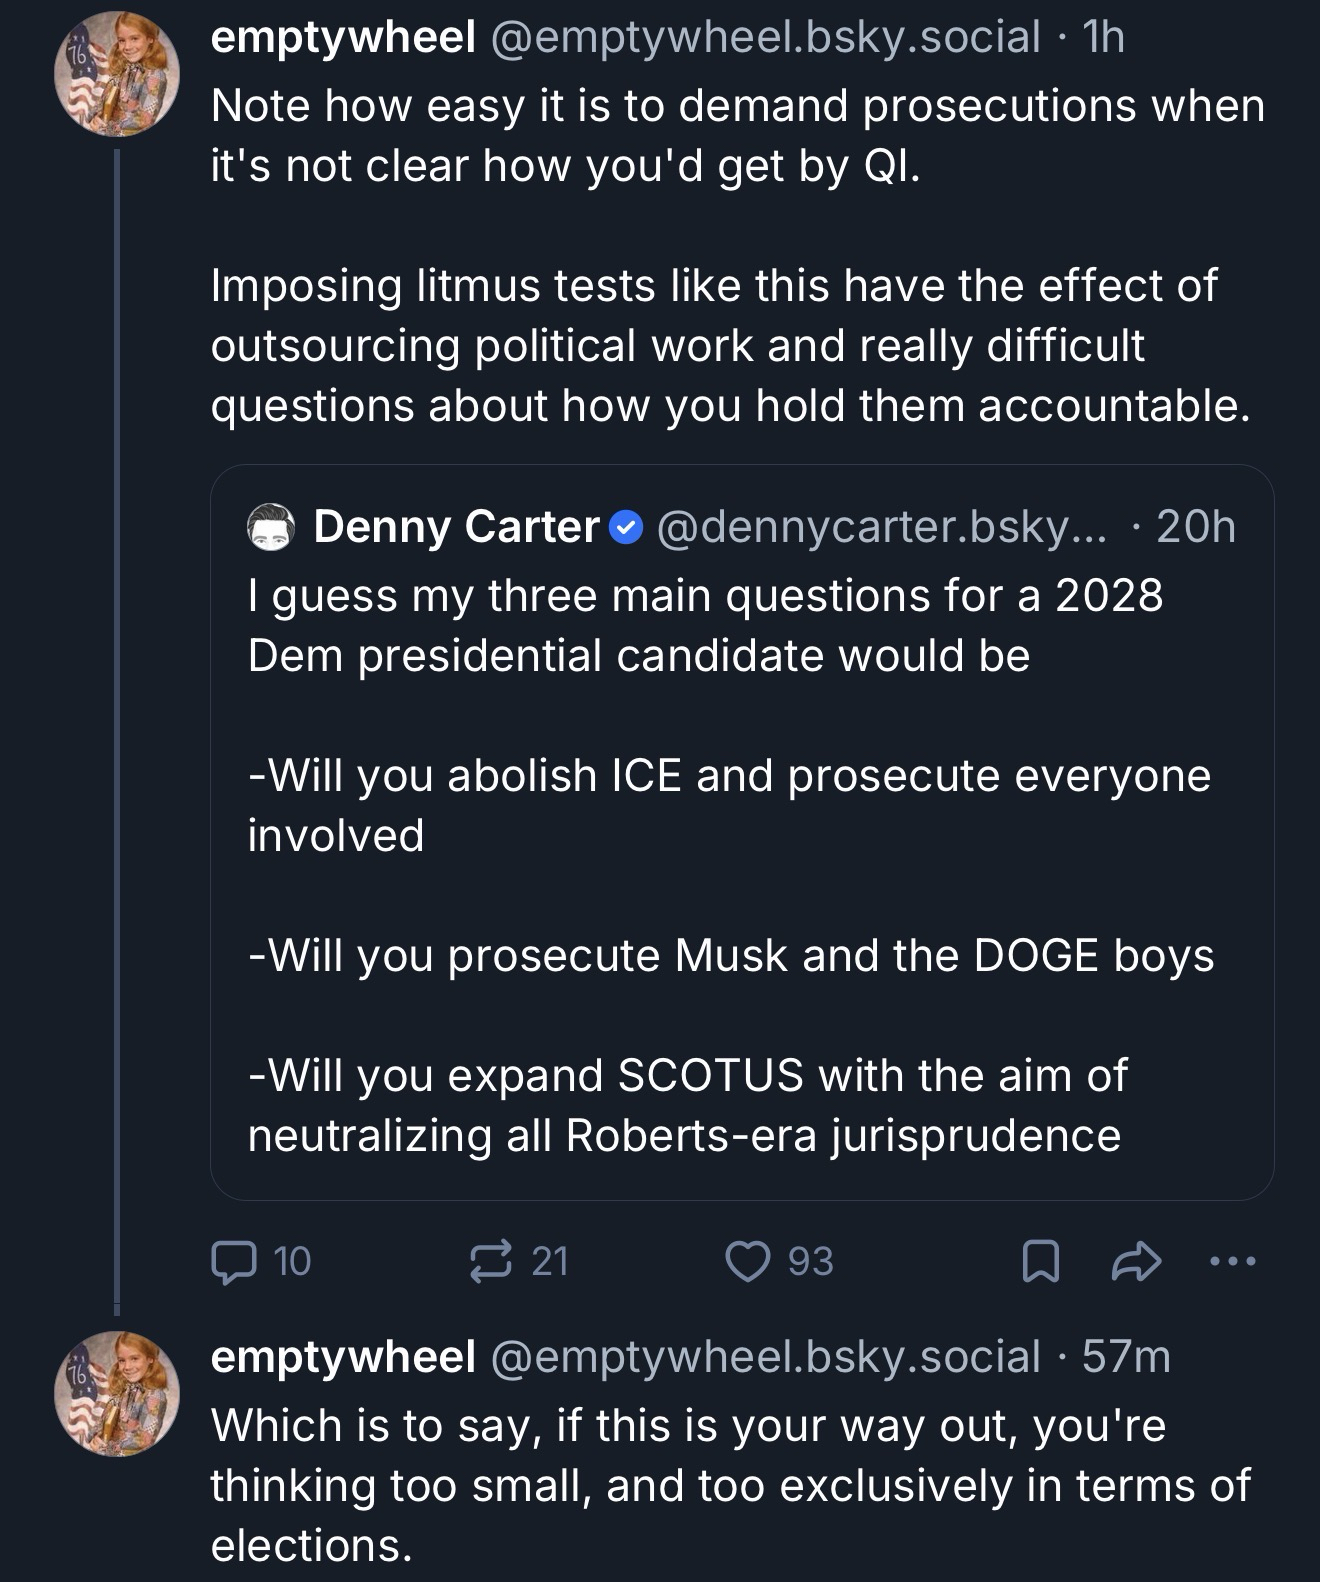
Task: Open emptywheel's avatar on second post
Action: tap(116, 1393)
